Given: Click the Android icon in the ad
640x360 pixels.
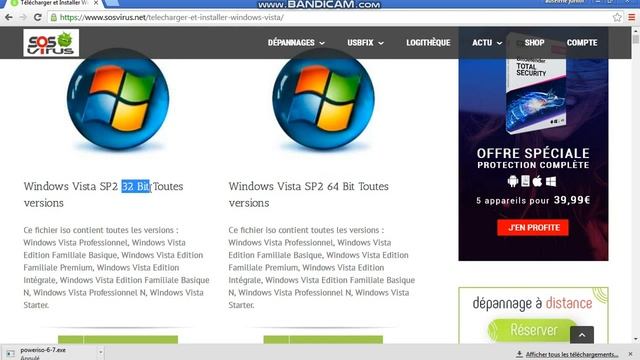Looking at the screenshot, I should (x=513, y=181).
